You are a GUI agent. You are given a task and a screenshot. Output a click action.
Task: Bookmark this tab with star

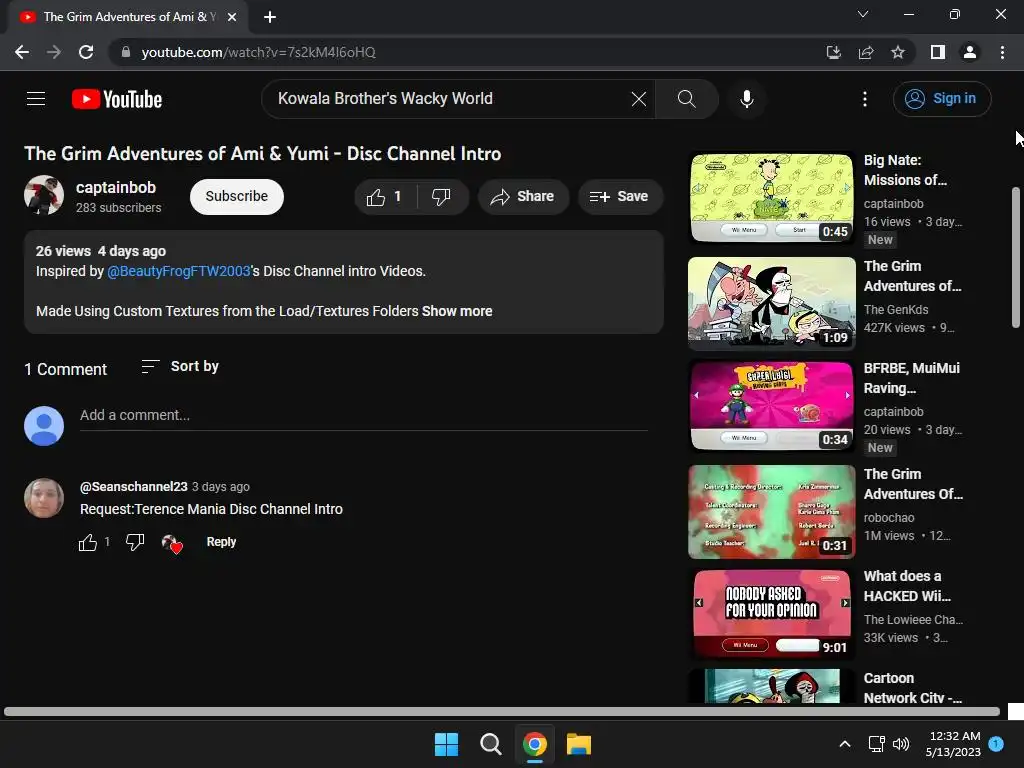tap(898, 52)
